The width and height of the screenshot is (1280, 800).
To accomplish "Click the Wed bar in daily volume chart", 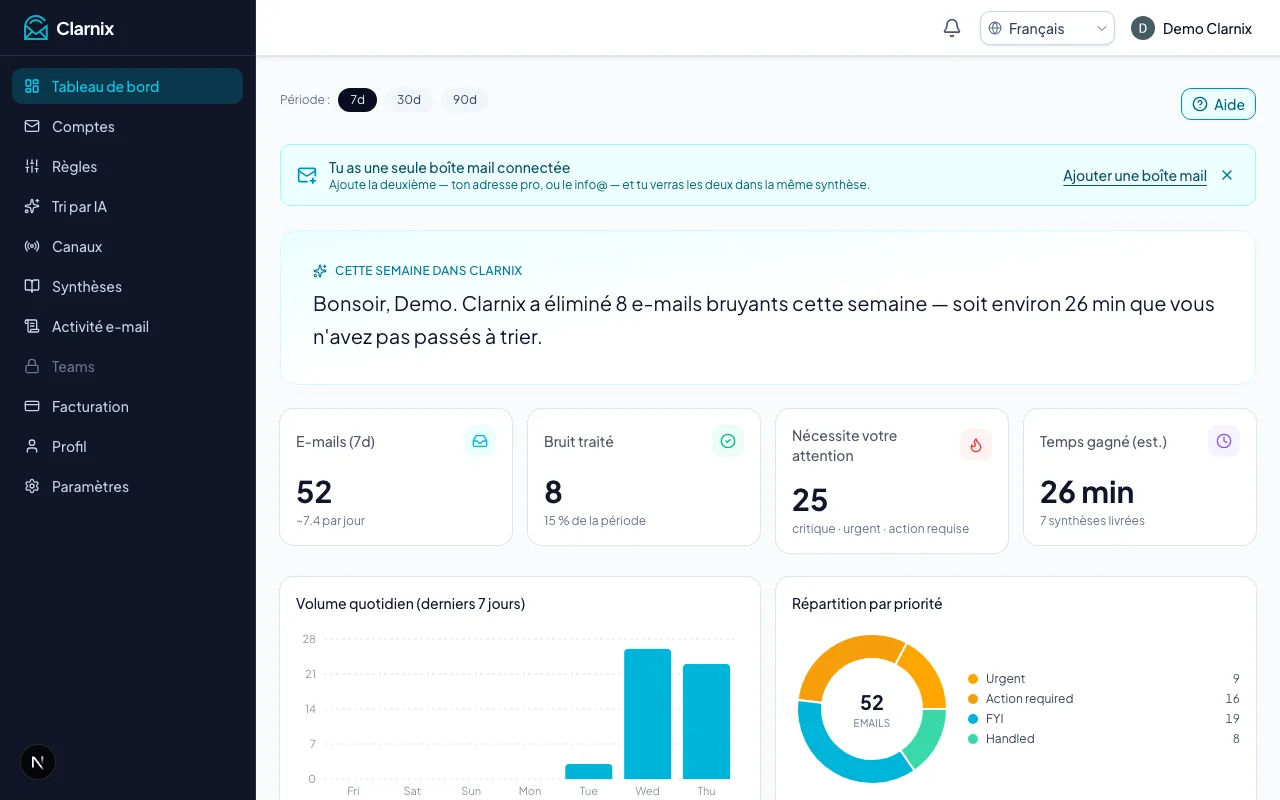I will click(648, 714).
